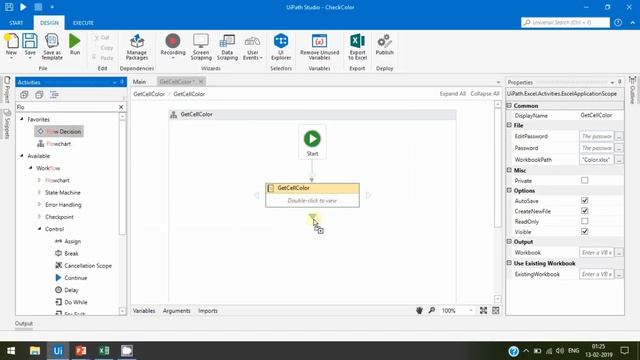The width and height of the screenshot is (640, 360).
Task: Open the Variables panel tab
Action: [144, 311]
